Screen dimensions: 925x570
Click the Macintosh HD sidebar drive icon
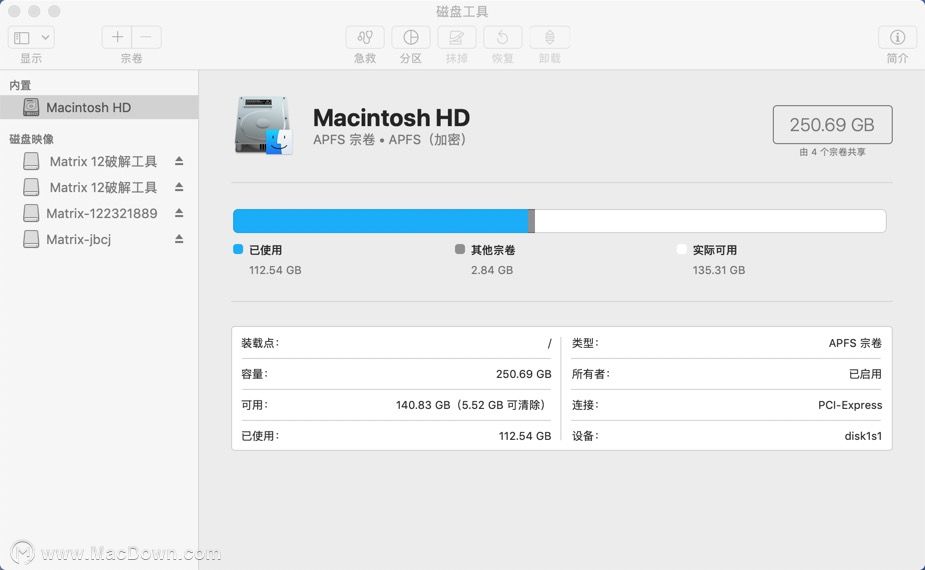(31, 107)
